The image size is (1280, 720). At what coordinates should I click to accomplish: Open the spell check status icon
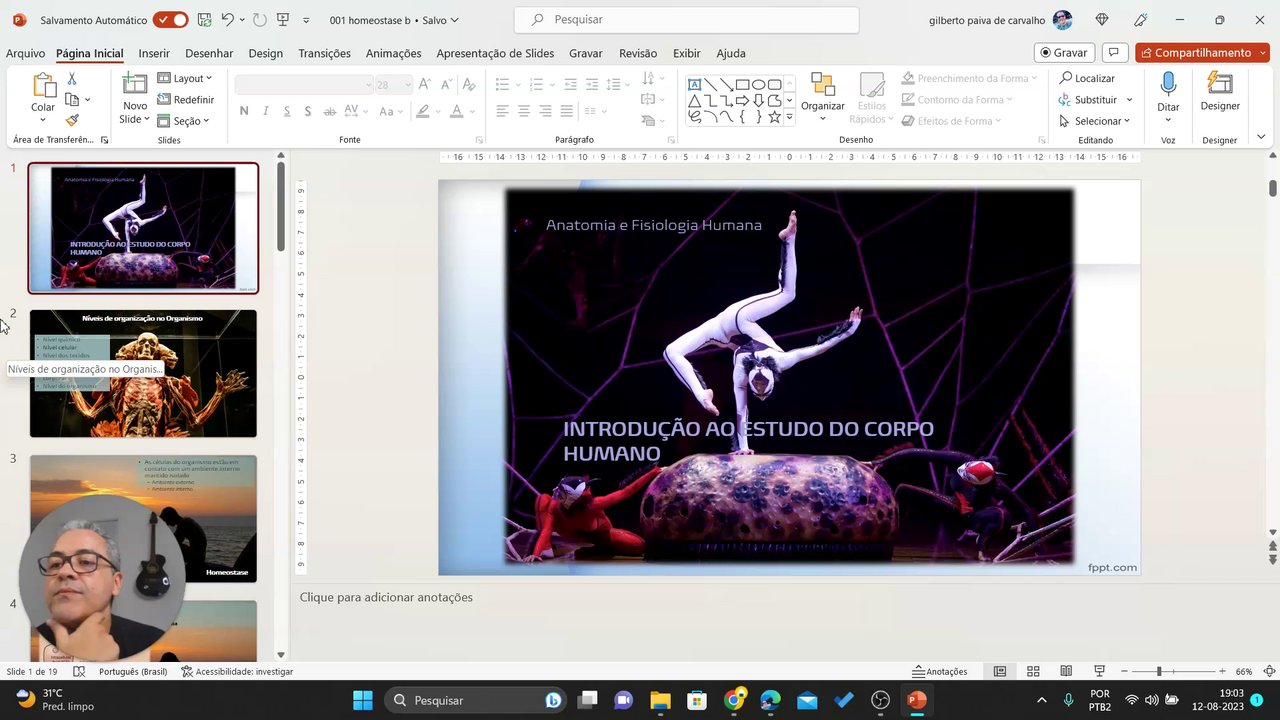79,671
